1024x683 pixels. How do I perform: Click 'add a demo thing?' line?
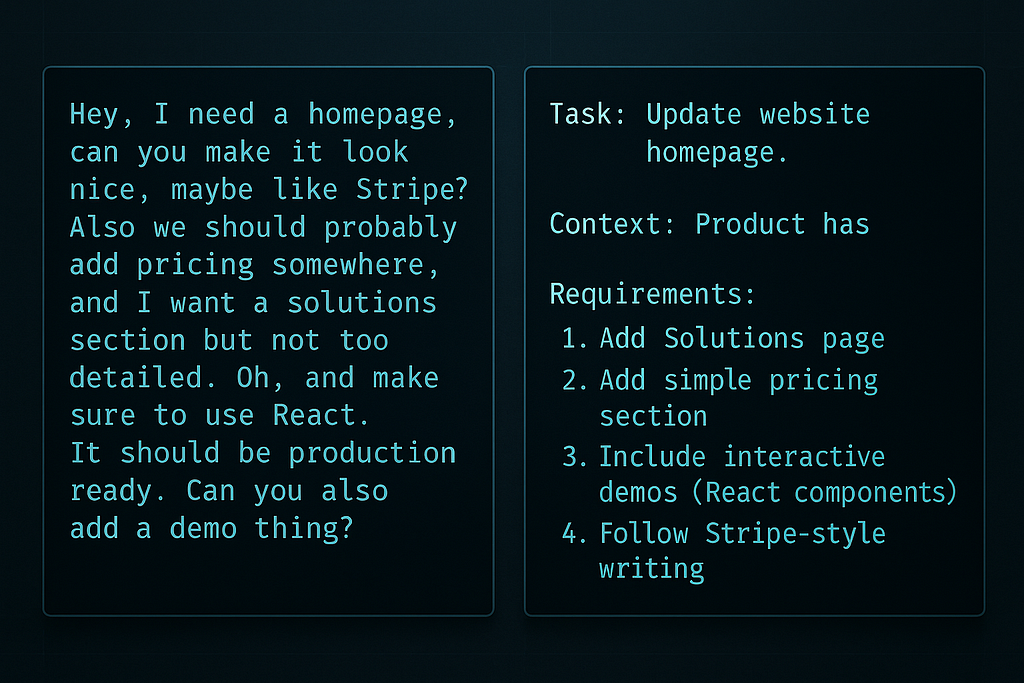[x=211, y=528]
